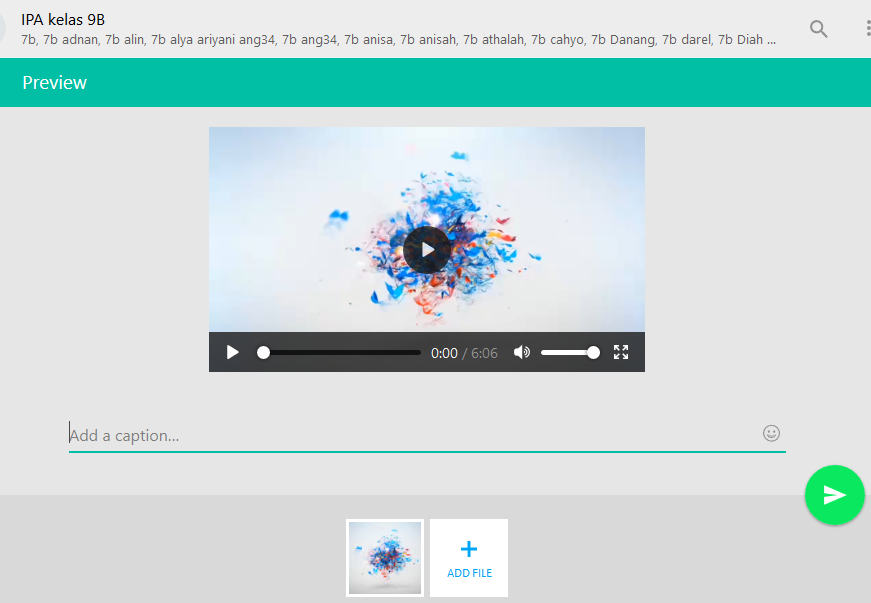Open the IPA kelas 9B group info
This screenshot has width=871, height=603.
63,20
